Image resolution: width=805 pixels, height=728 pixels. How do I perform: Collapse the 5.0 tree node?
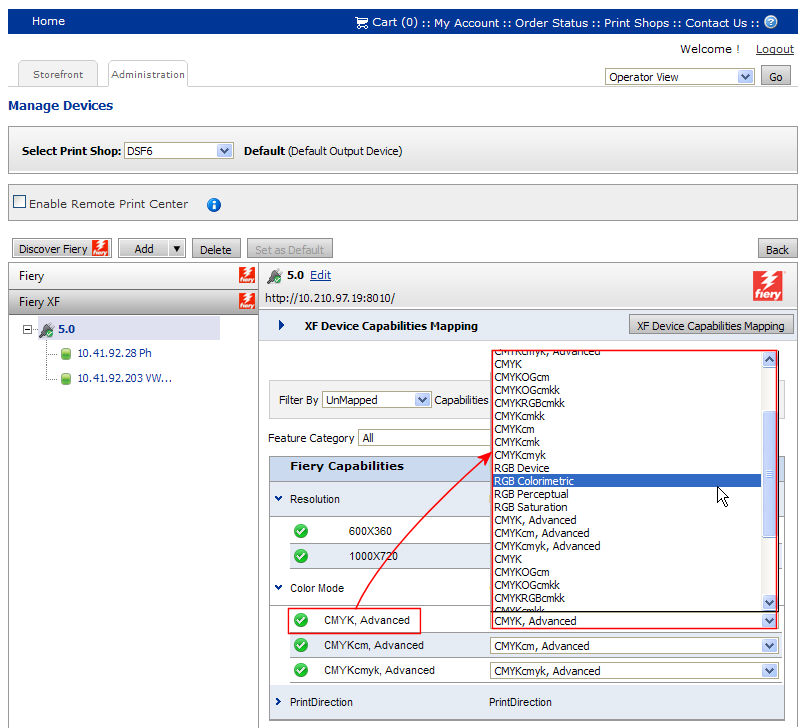28,329
